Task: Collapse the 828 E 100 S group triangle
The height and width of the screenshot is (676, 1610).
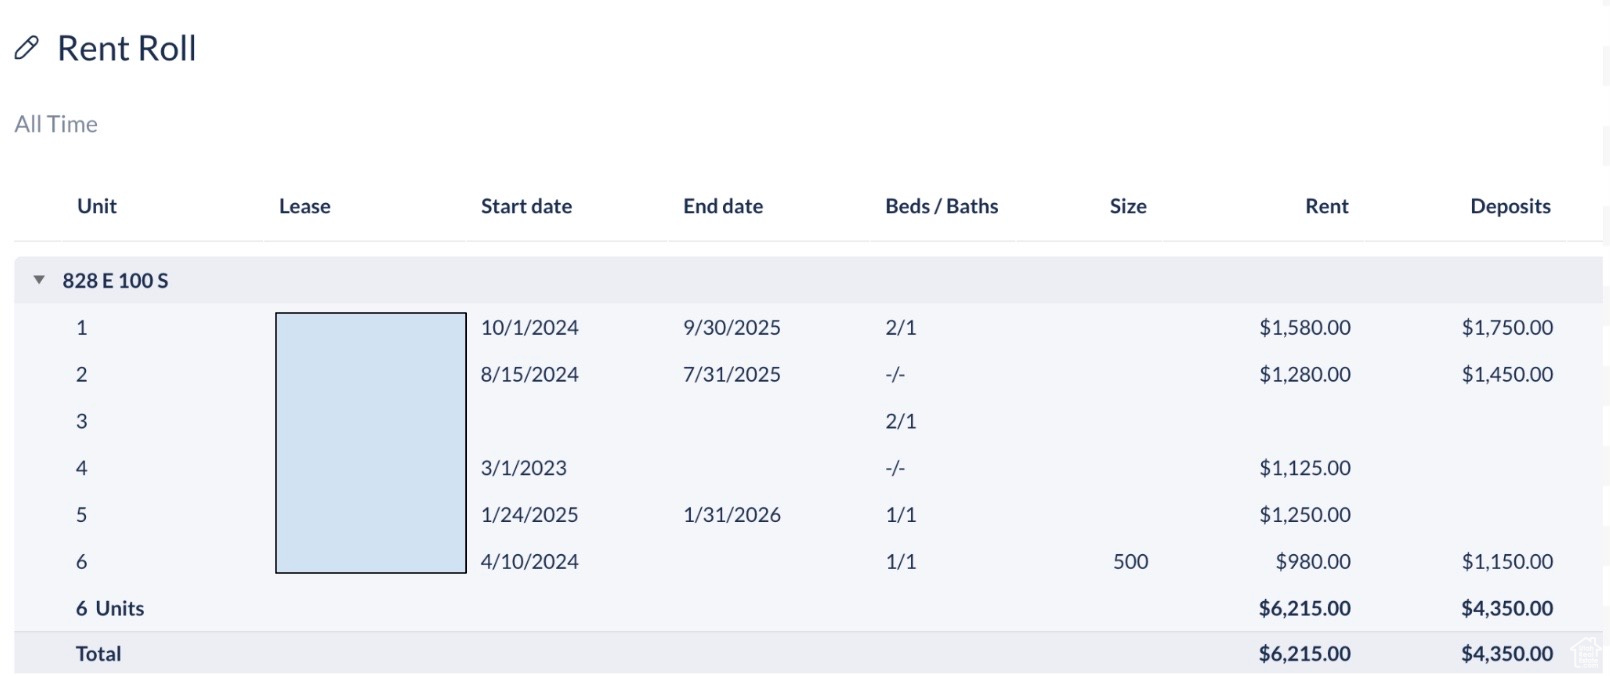Action: (39, 280)
